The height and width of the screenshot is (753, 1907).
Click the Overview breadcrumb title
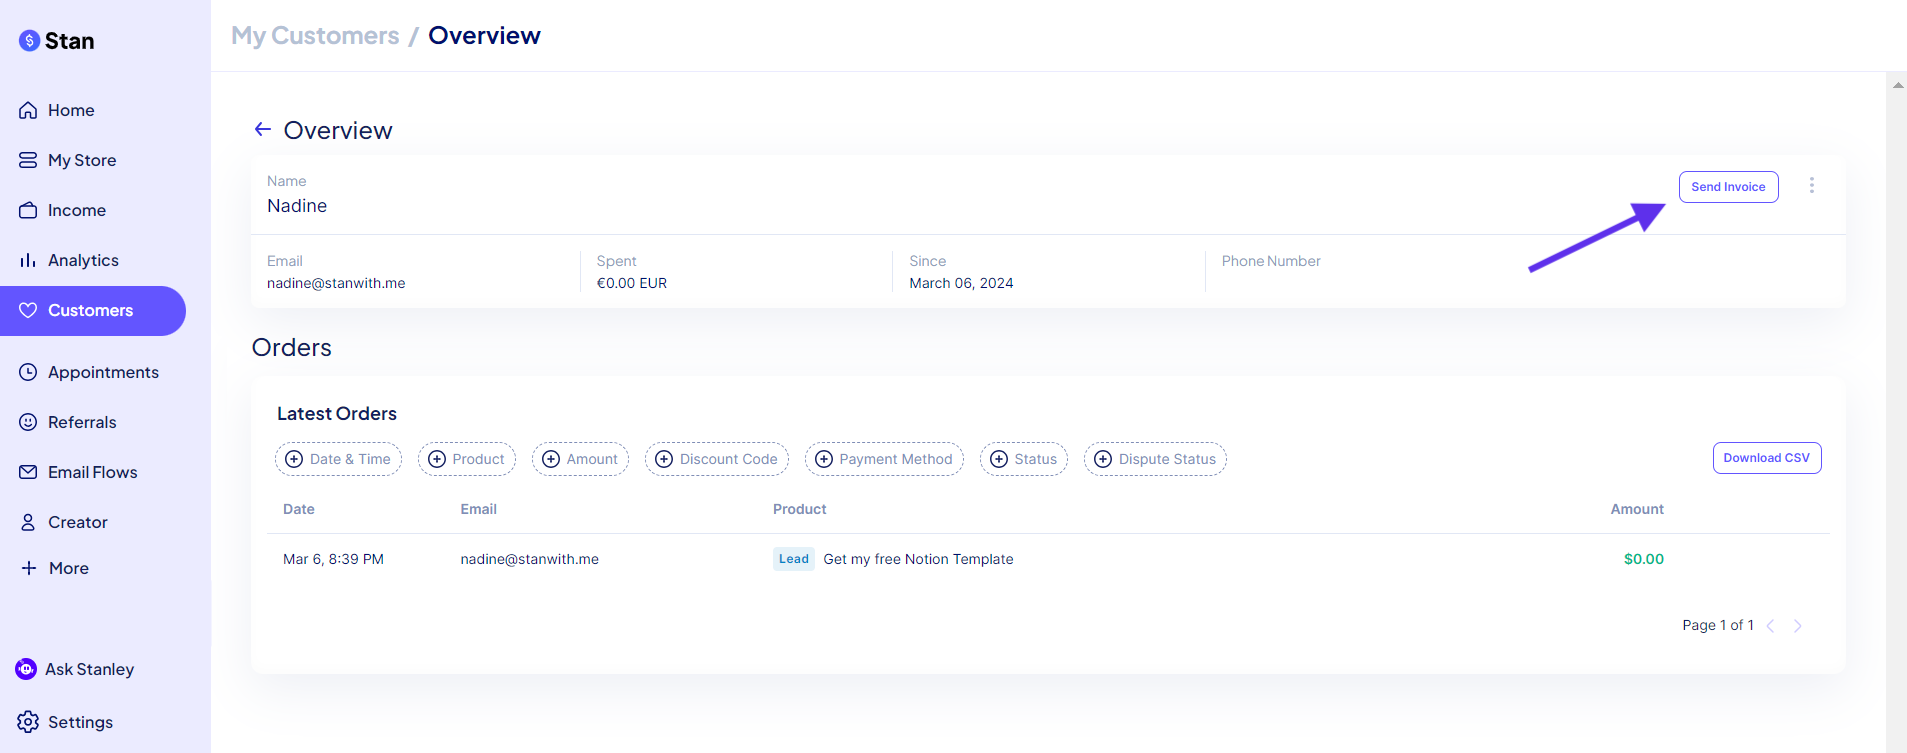pos(484,36)
